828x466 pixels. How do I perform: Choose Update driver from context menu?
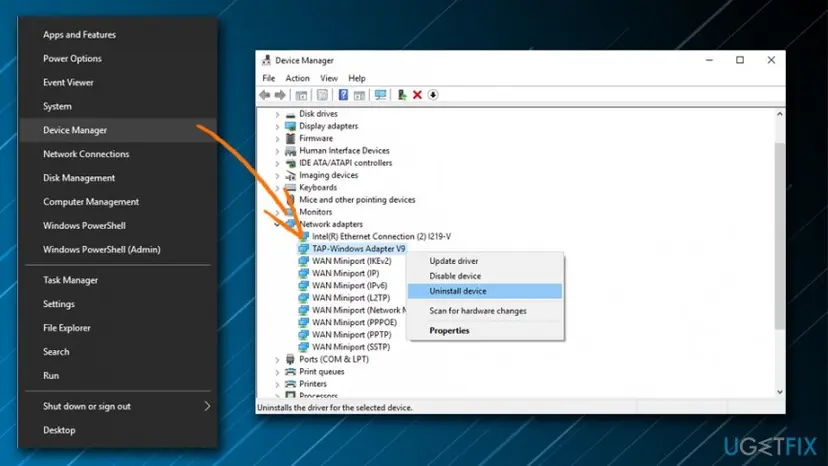(485, 261)
